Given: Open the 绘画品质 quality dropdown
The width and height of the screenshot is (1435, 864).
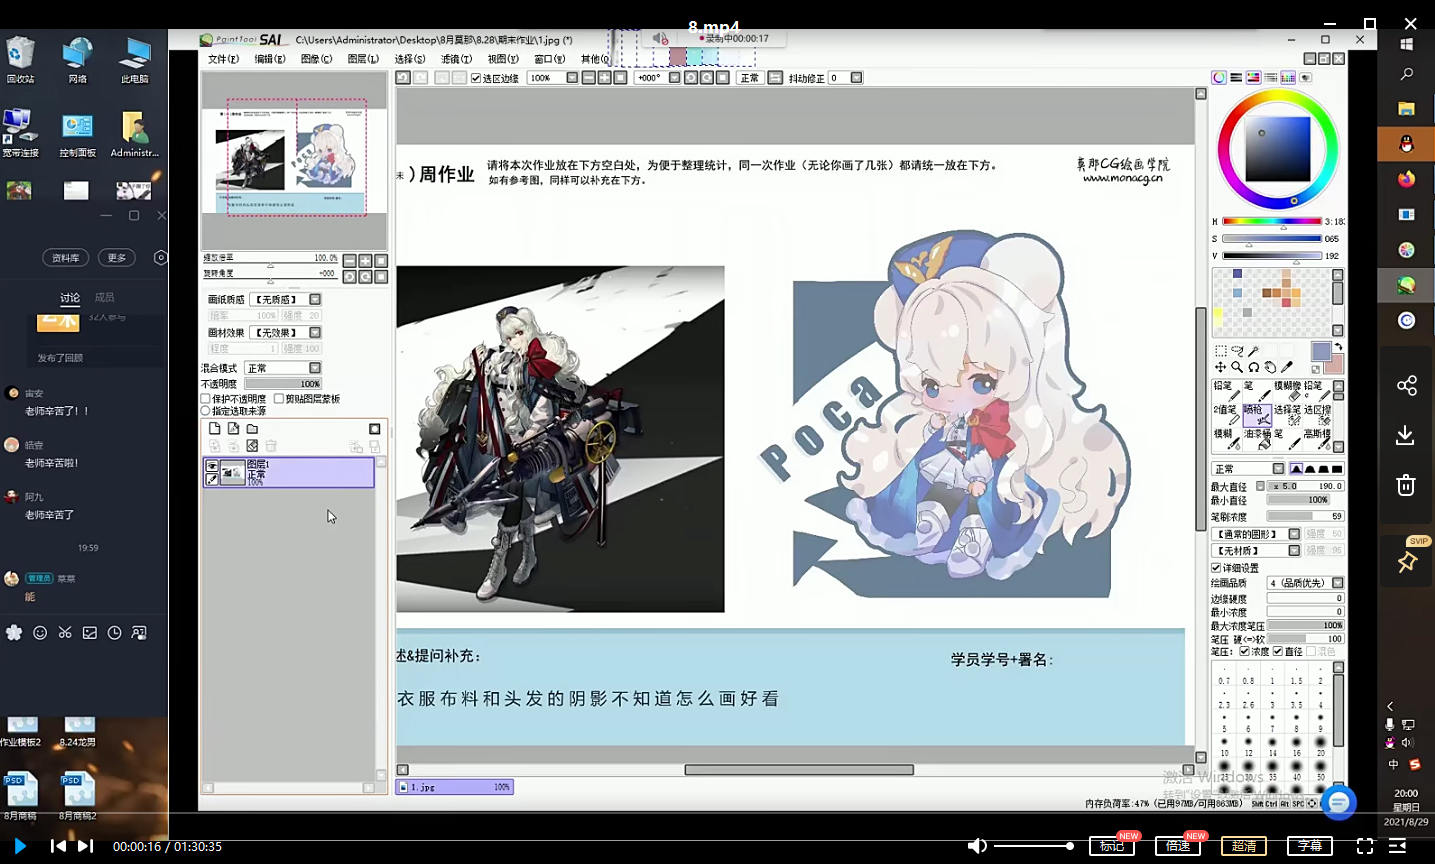Looking at the screenshot, I should click(1337, 583).
